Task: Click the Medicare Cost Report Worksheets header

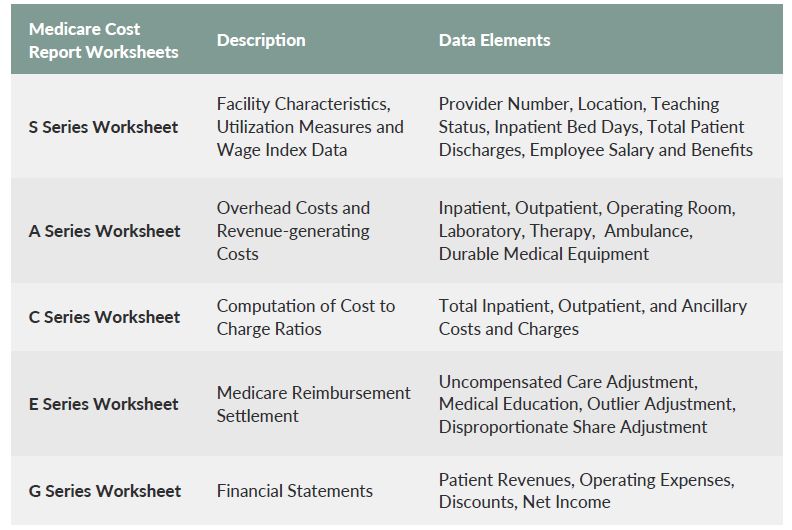Action: tap(104, 40)
